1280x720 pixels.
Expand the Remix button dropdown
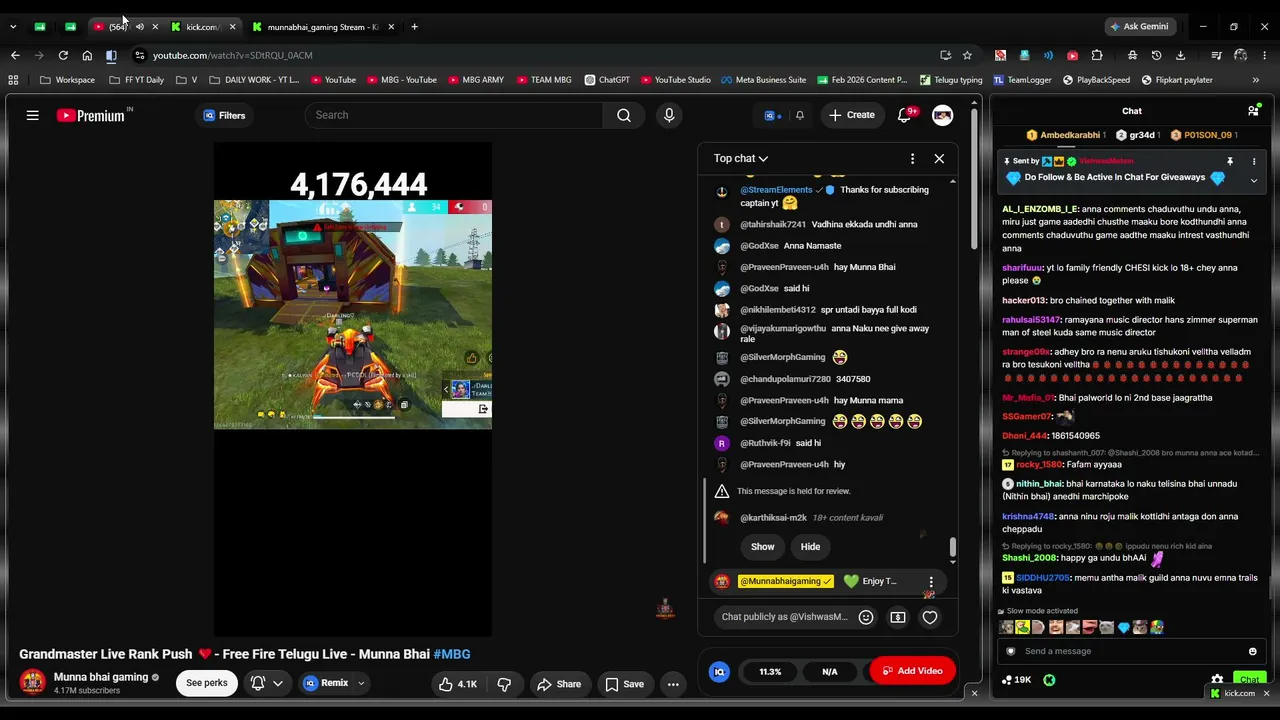361,684
